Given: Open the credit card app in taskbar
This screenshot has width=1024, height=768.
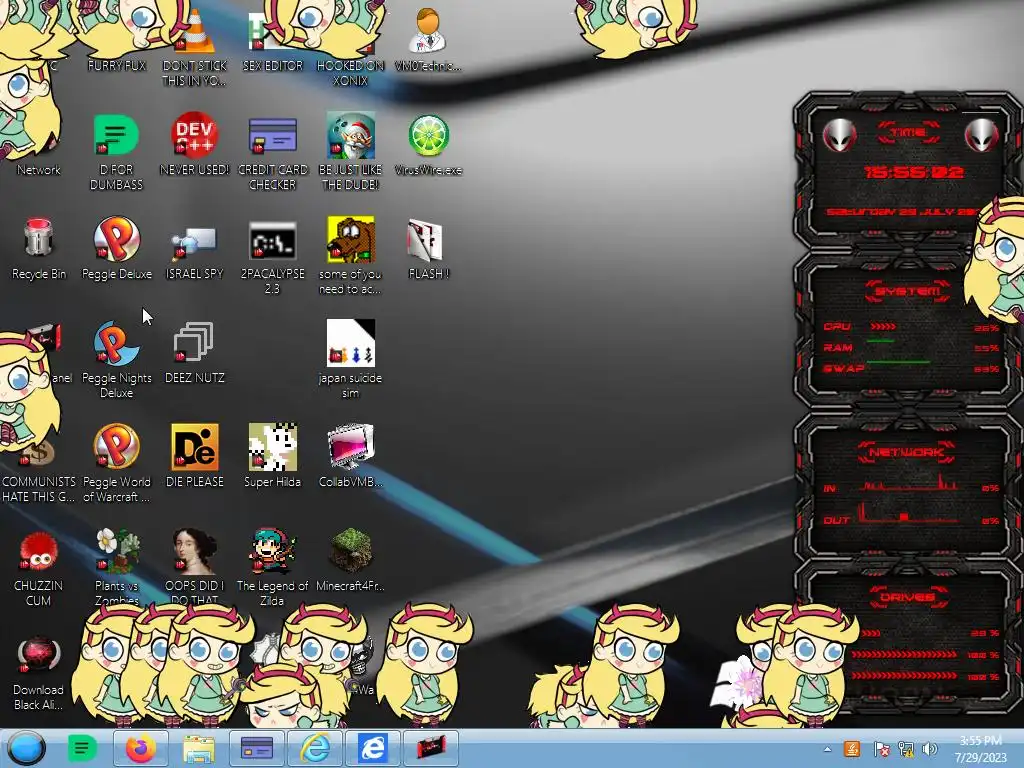Looking at the screenshot, I should pos(257,748).
